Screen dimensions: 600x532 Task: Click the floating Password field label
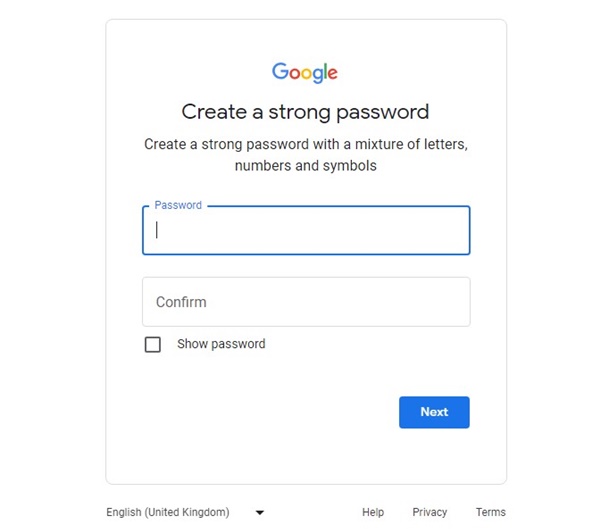(178, 205)
